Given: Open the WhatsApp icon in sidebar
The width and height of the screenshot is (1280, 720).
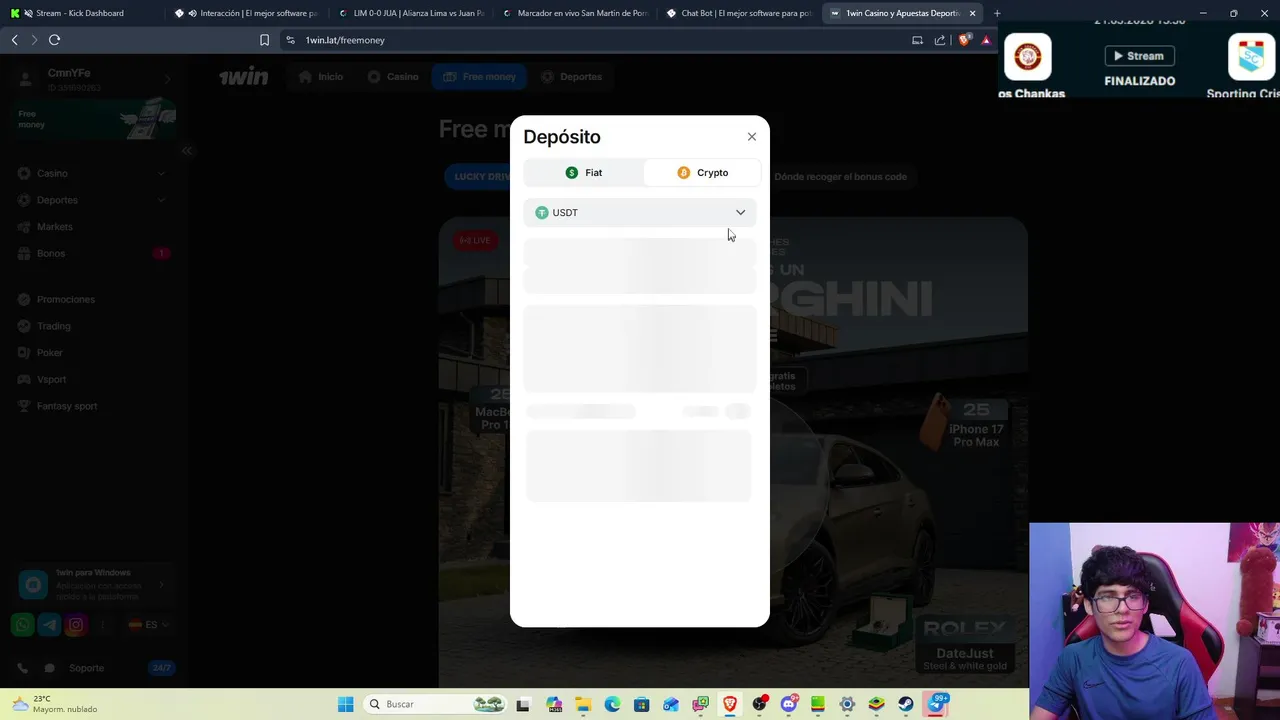Looking at the screenshot, I should point(23,625).
